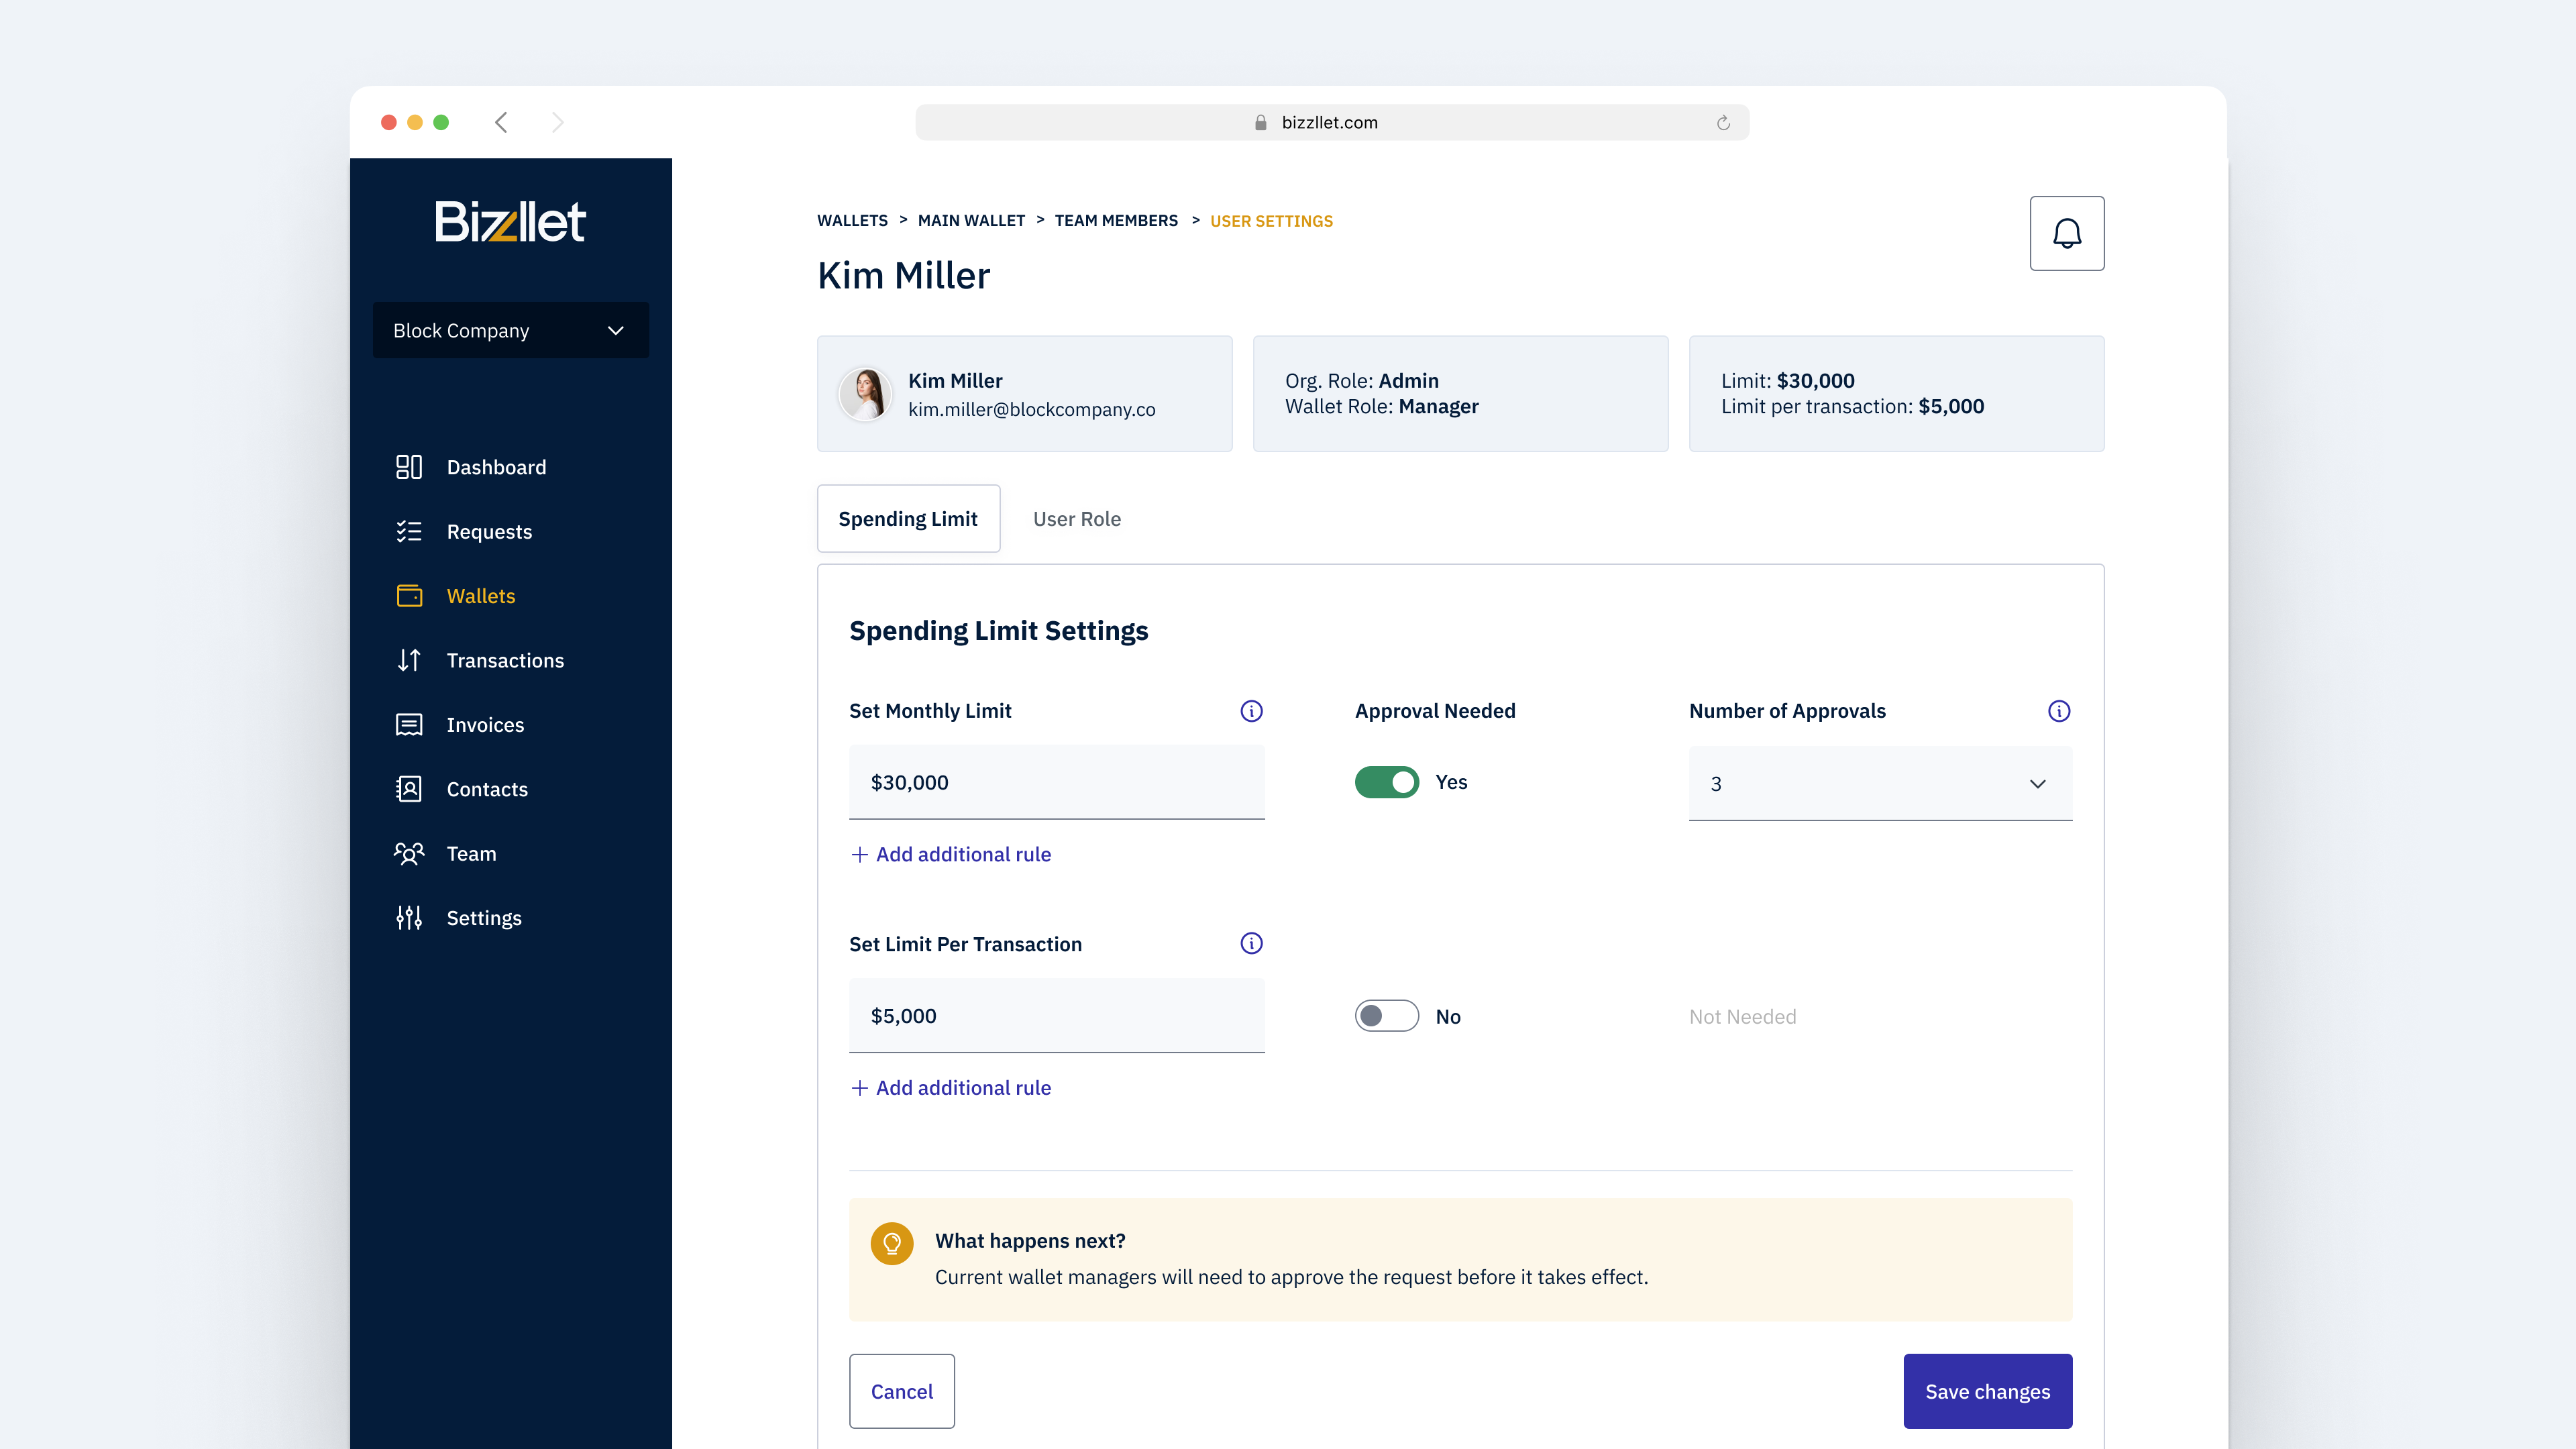Click the browser forward arrow
This screenshot has width=2576, height=1449.
[558, 122]
